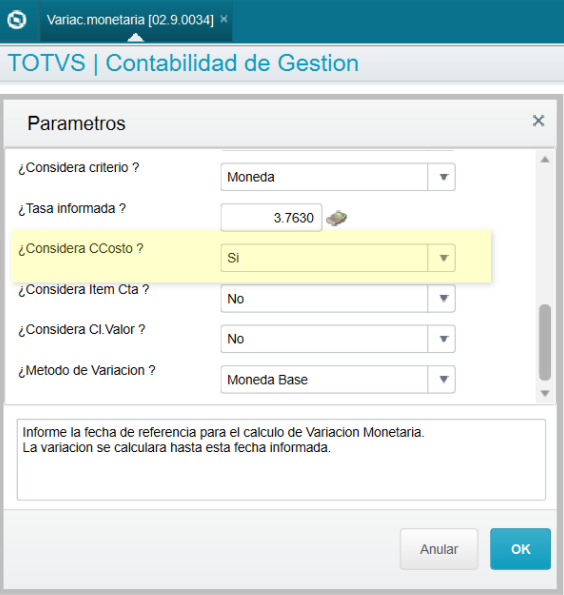Open the Considera Cl.Valor dropdown arrow
The width and height of the screenshot is (564, 595).
[442, 339]
